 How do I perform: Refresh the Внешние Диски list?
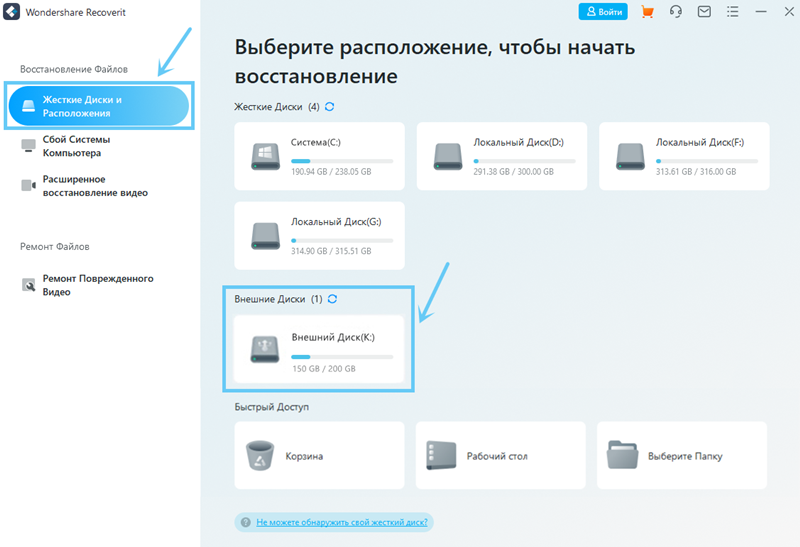[x=332, y=299]
